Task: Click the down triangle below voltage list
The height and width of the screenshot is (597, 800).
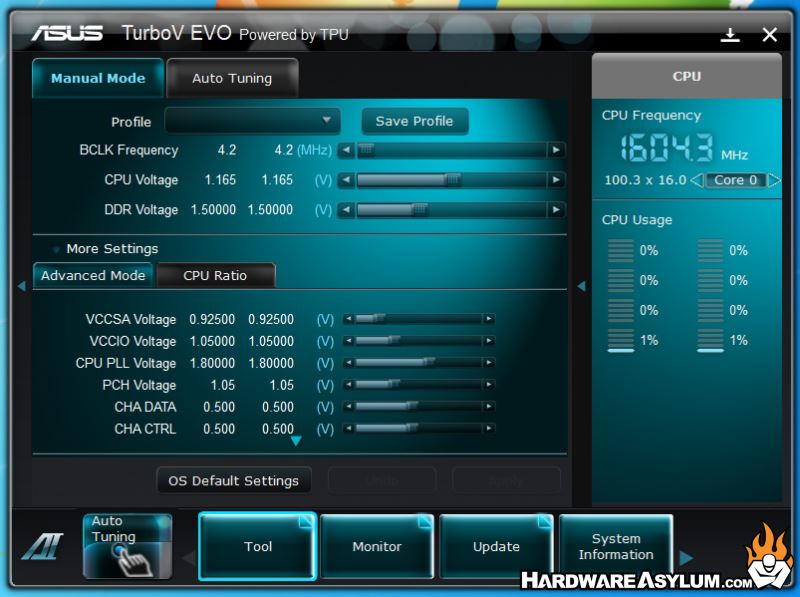Action: coord(296,441)
